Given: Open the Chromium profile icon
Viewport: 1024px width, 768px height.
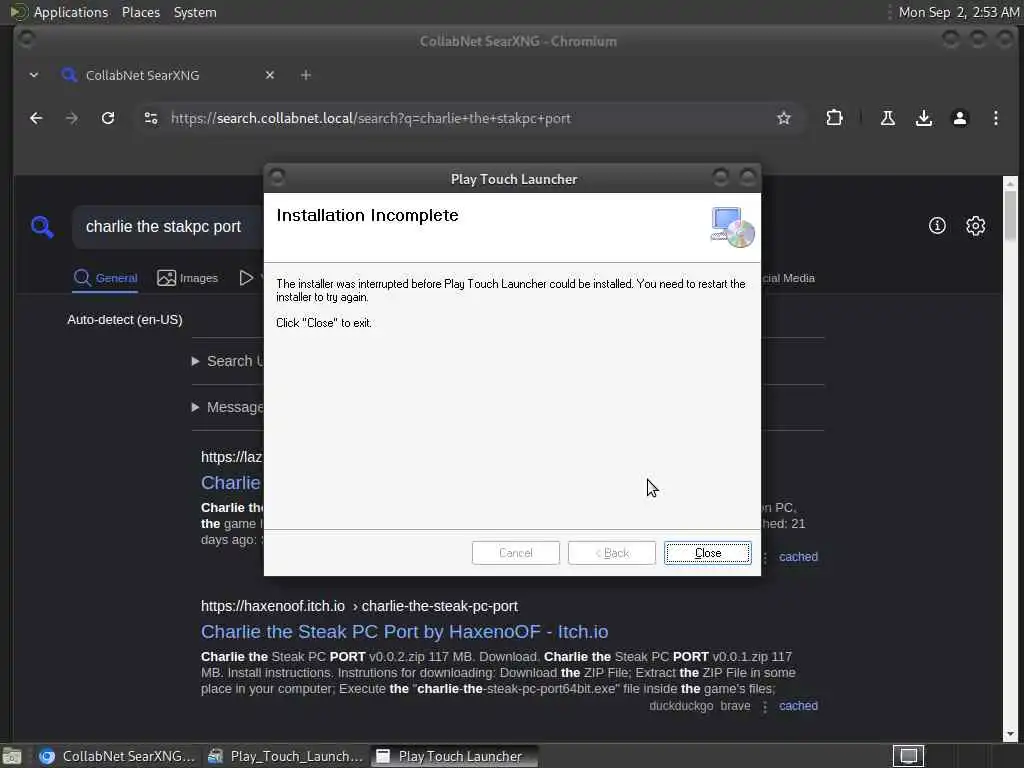Looking at the screenshot, I should point(959,118).
